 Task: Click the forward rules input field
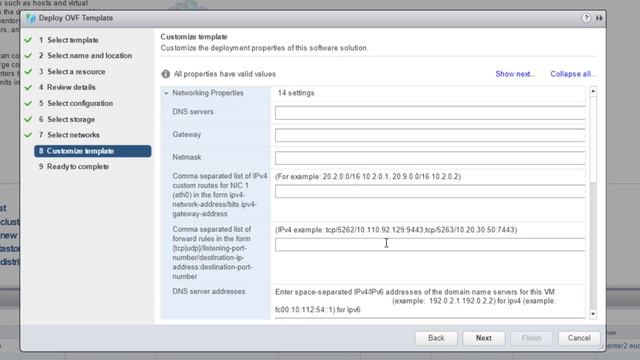(x=430, y=244)
